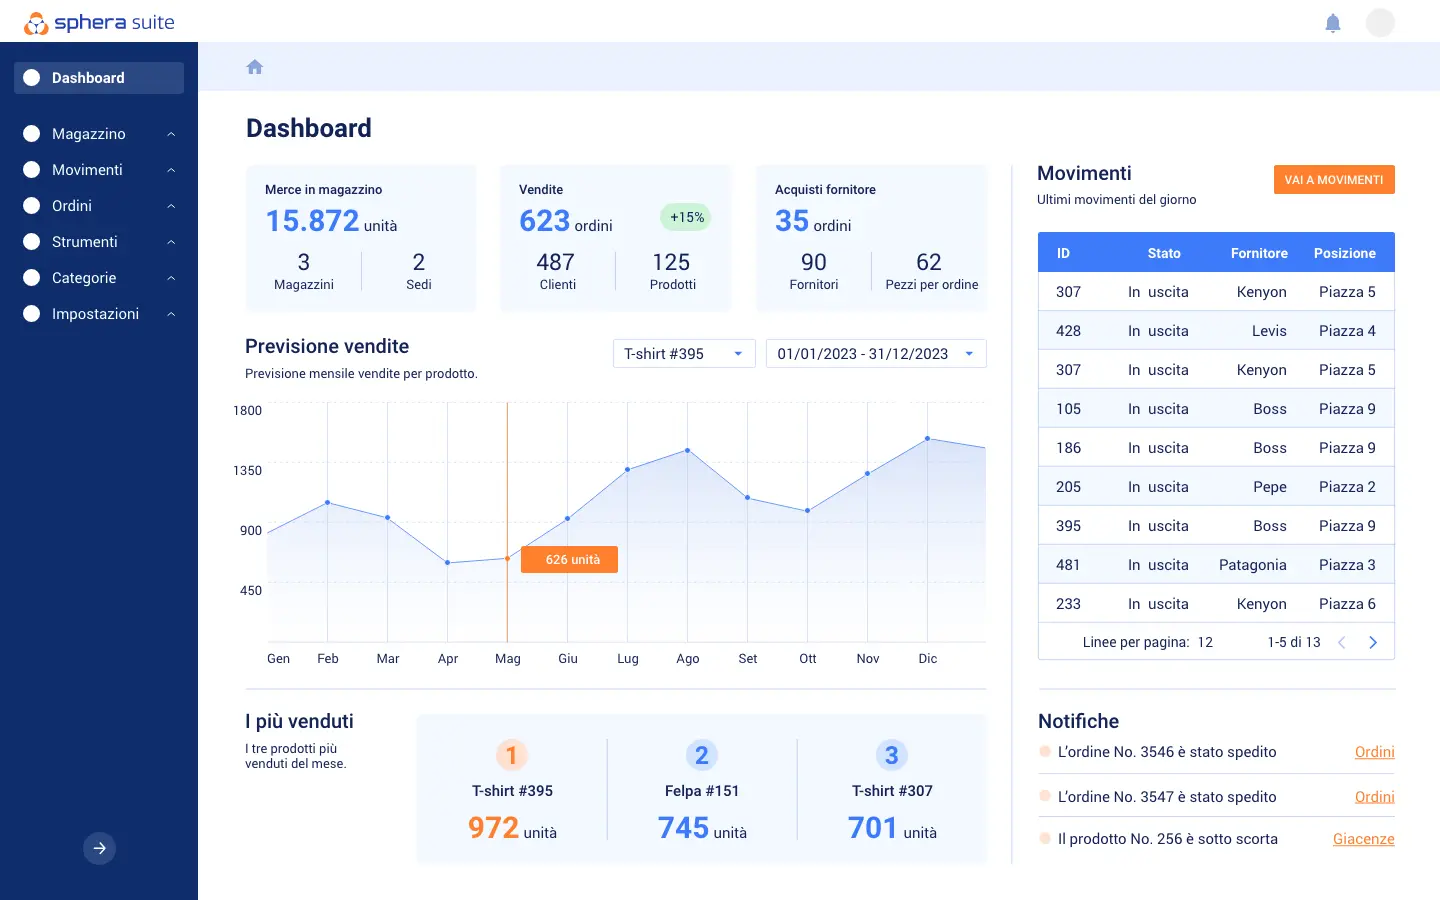The width and height of the screenshot is (1440, 900).
Task: Click the Levis supplier cell
Action: (x=1269, y=331)
